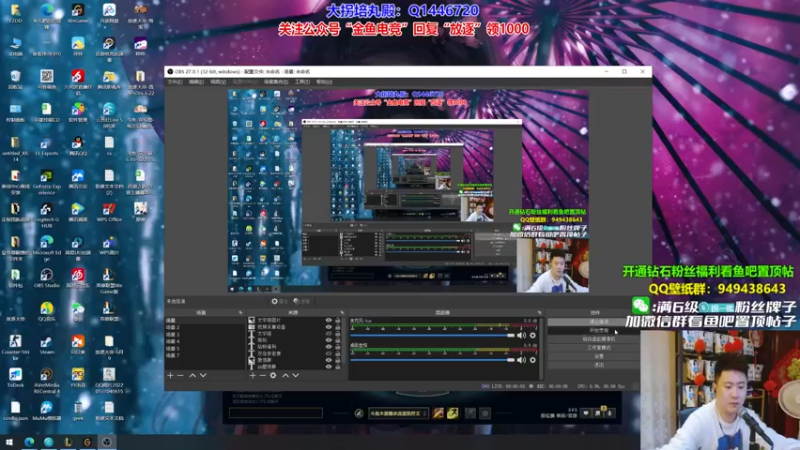This screenshot has width=800, height=450.
Task: Open the WPS Office desktop shortcut
Action: coord(109,212)
